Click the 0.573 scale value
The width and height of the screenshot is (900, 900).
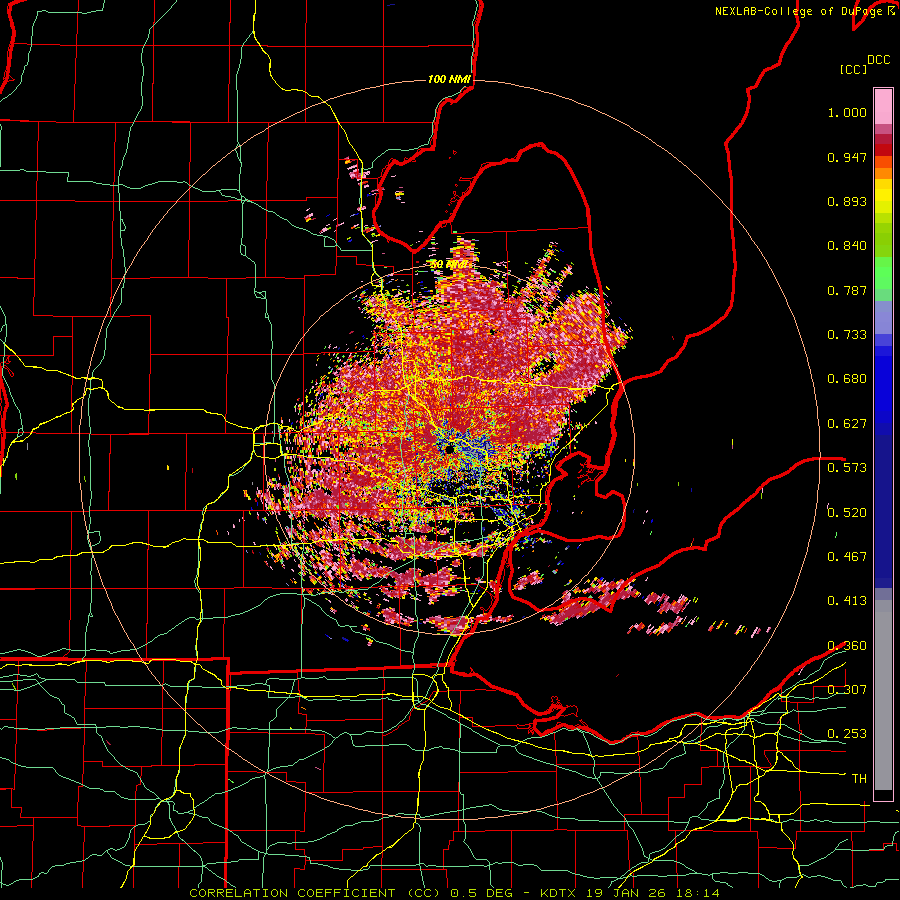point(847,468)
